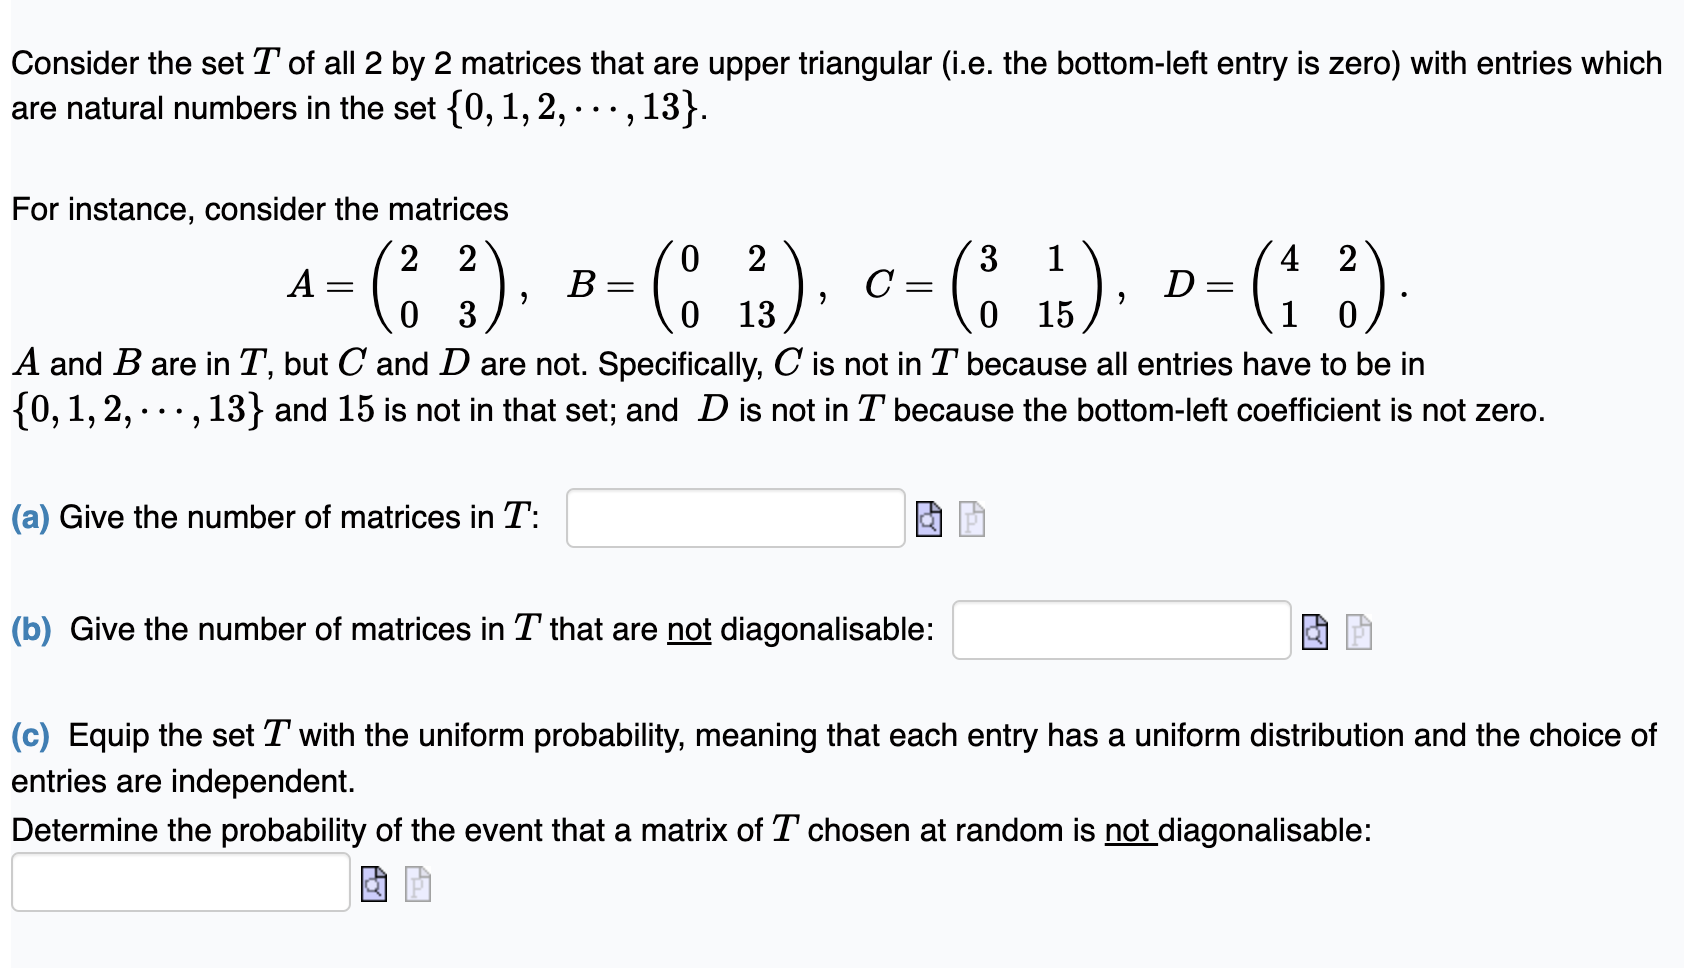This screenshot has width=1690, height=968.
Task: Click the underlined word 'not' in part (b)
Action: tap(688, 629)
